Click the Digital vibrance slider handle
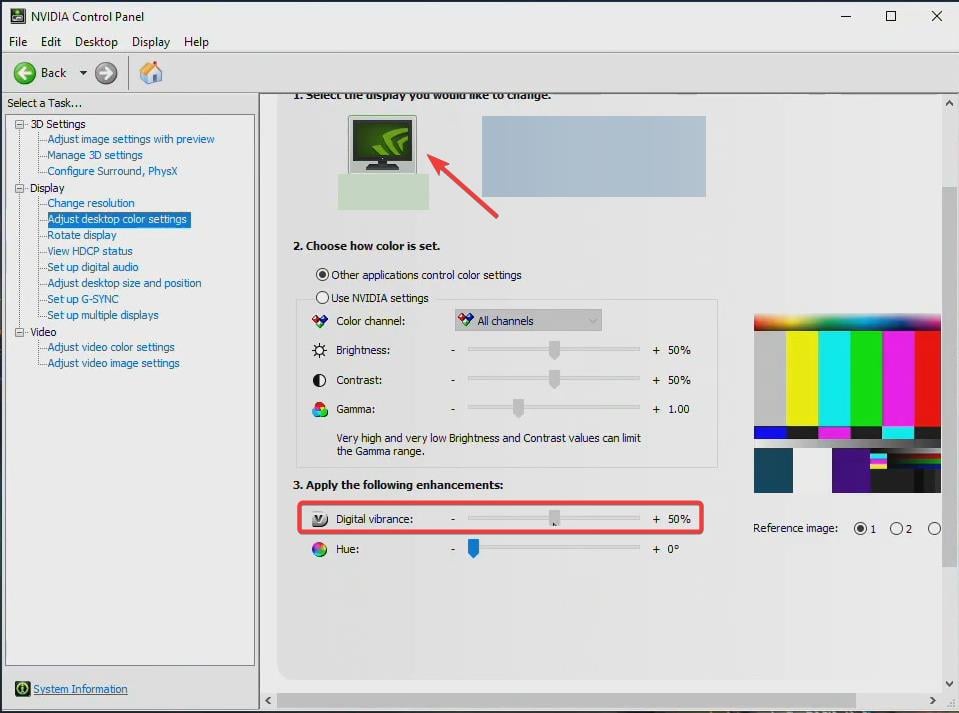The width and height of the screenshot is (959, 713). tap(554, 519)
